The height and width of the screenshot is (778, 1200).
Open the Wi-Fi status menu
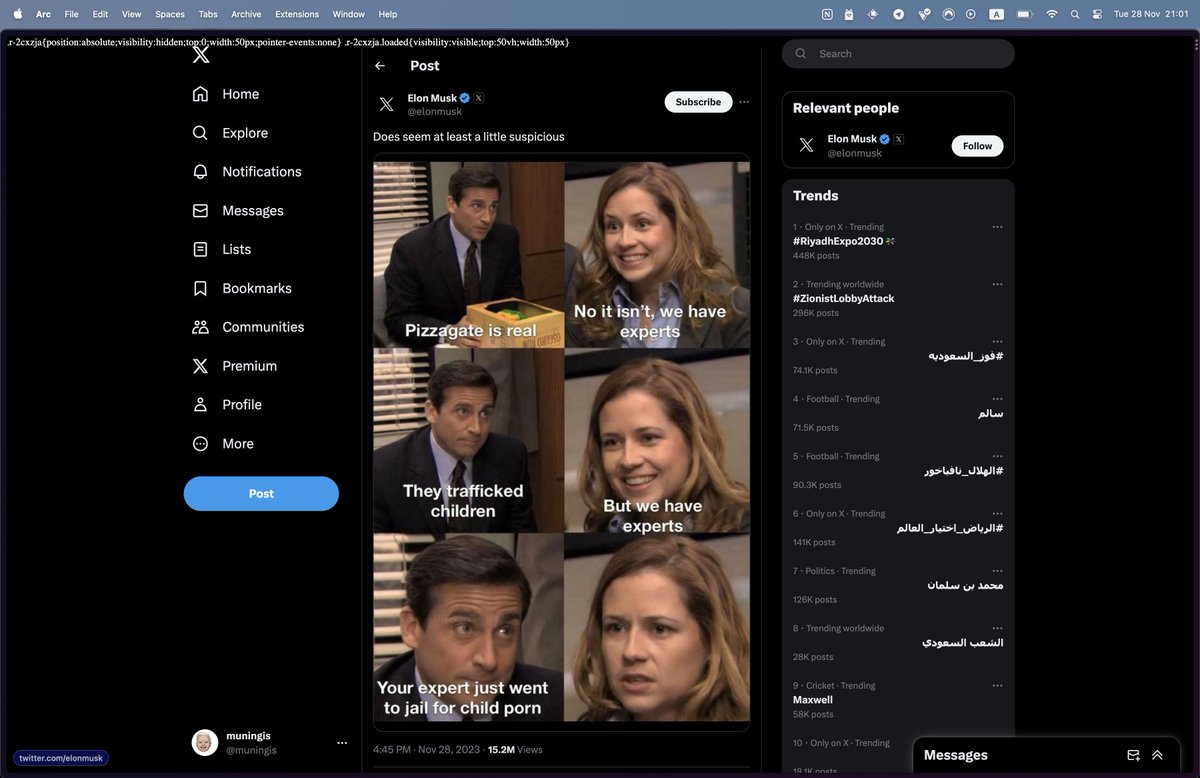(1052, 14)
